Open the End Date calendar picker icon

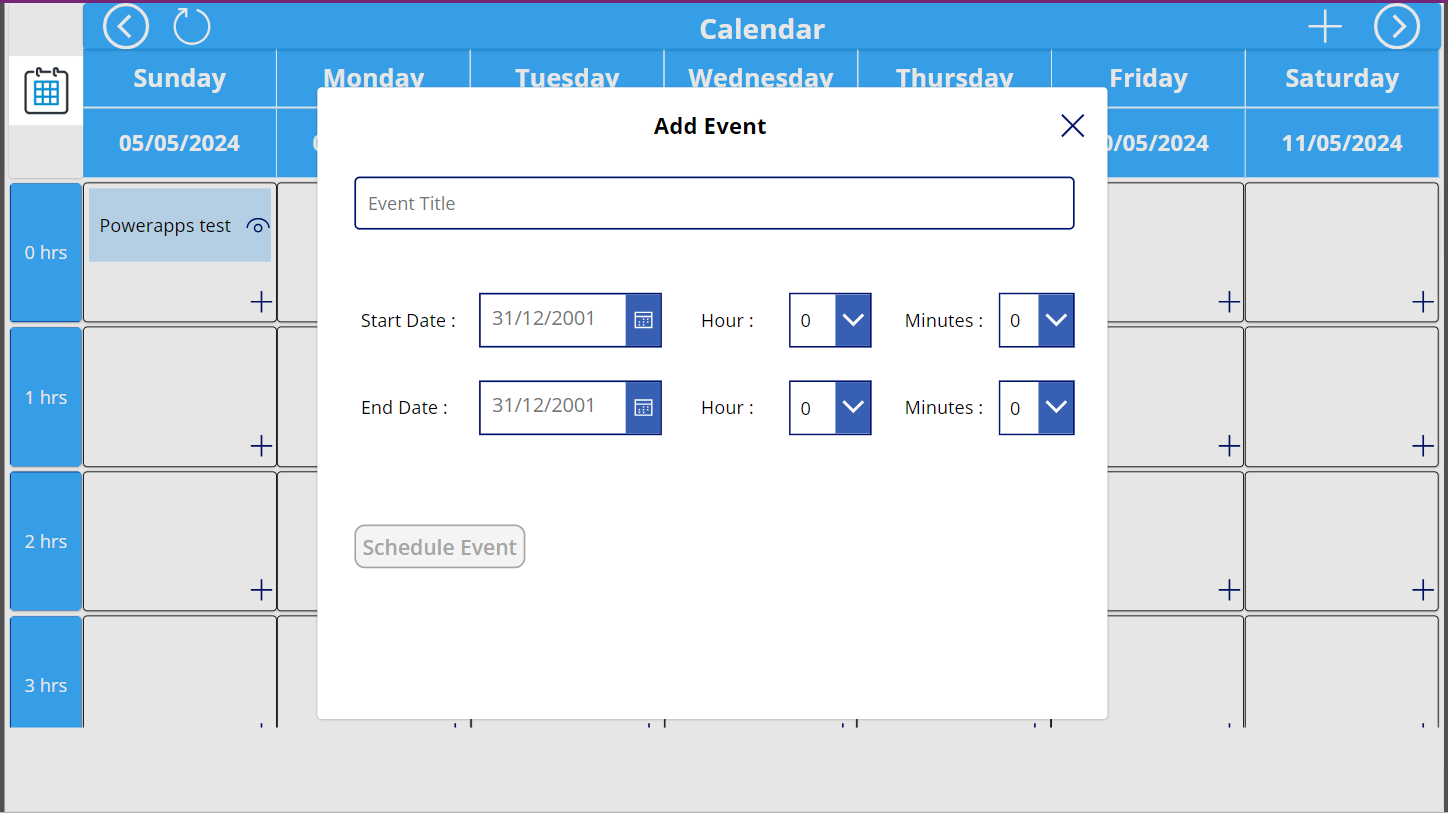point(643,407)
